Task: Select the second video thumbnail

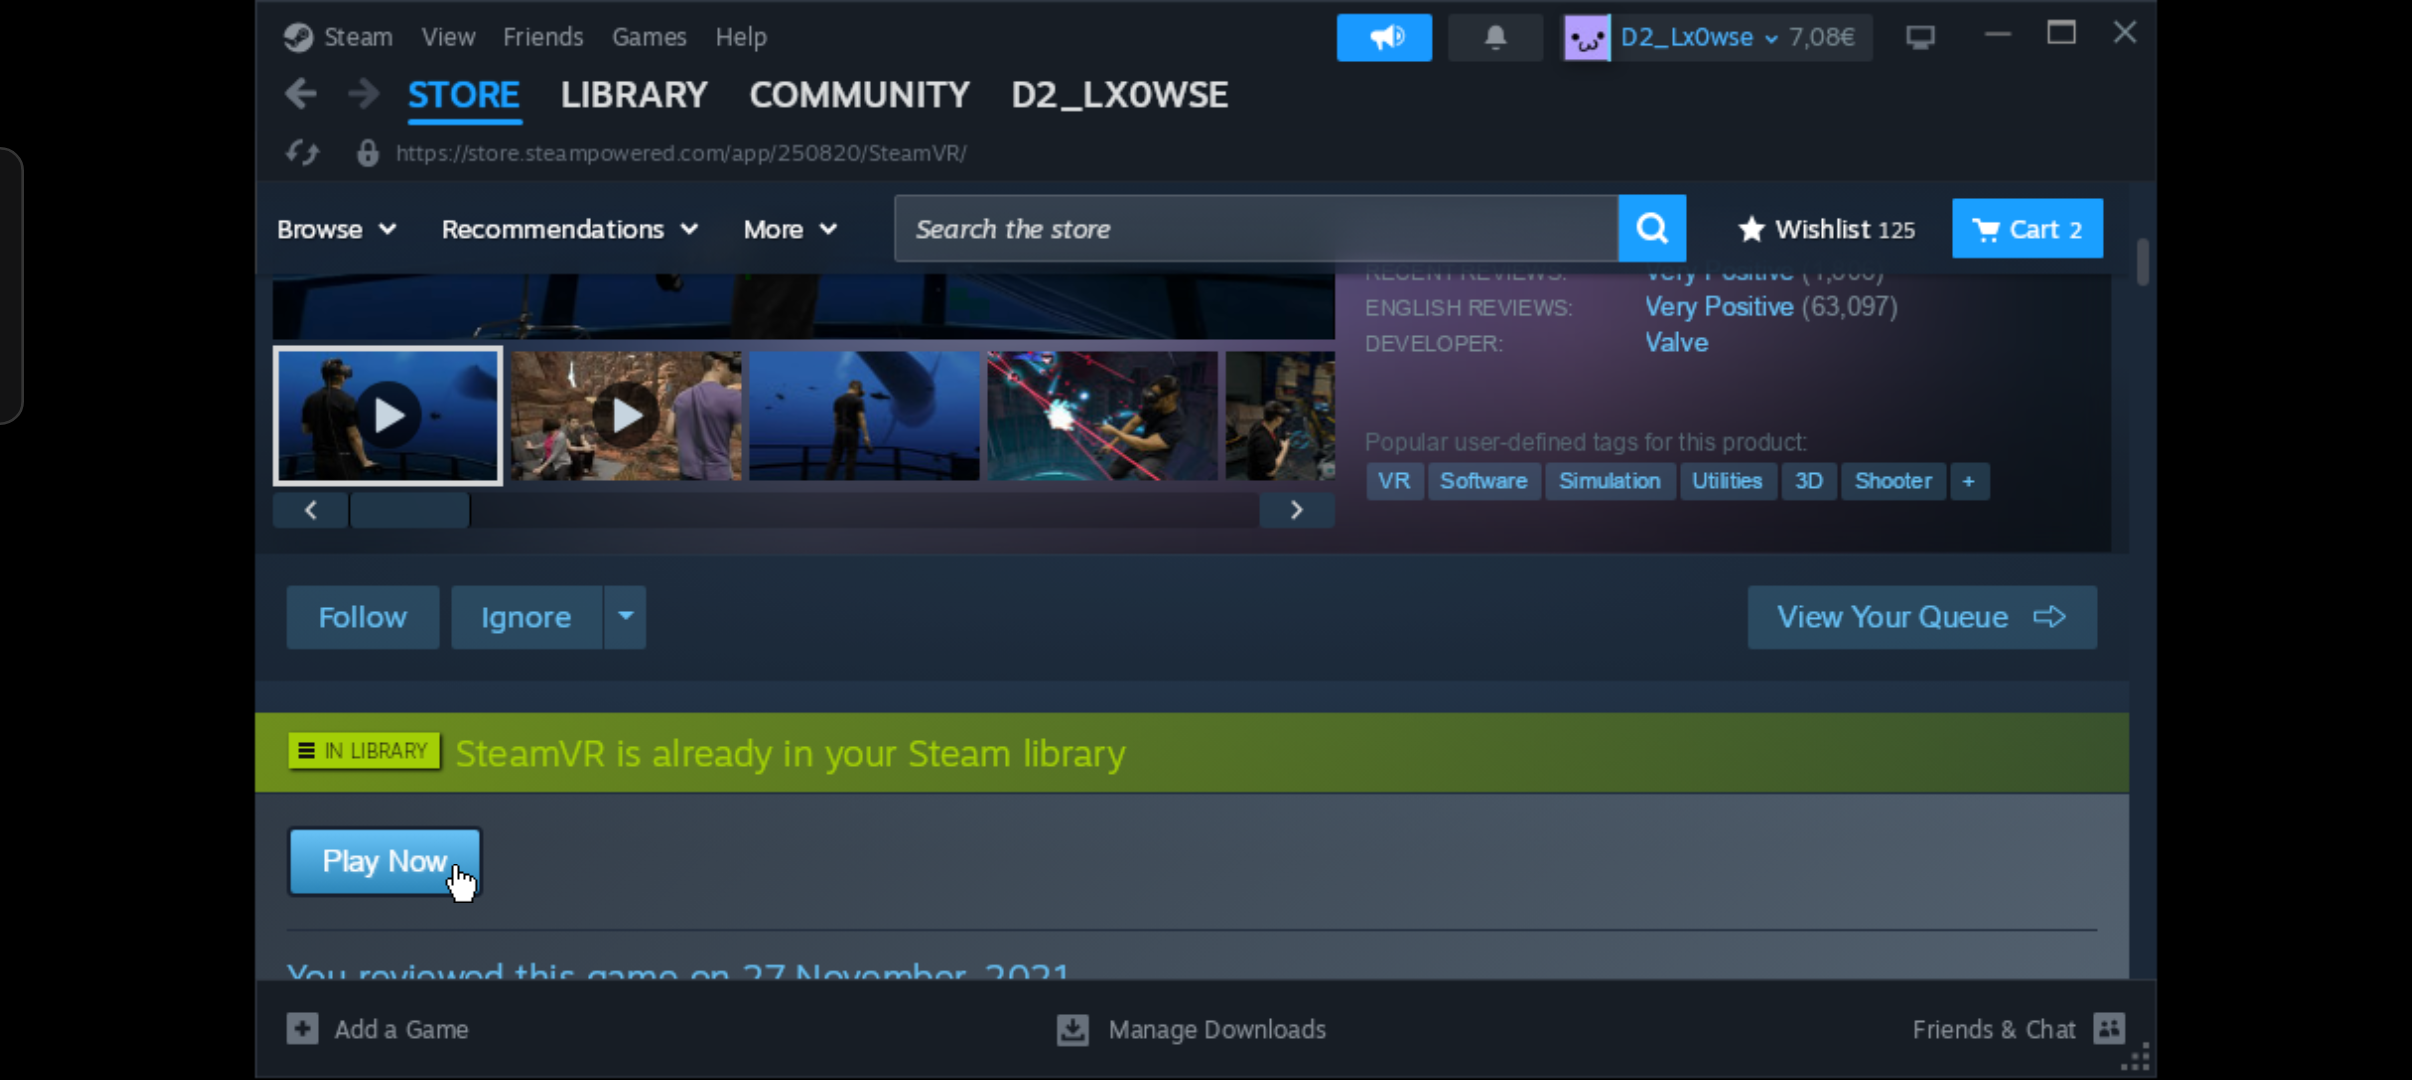Action: [x=626, y=415]
